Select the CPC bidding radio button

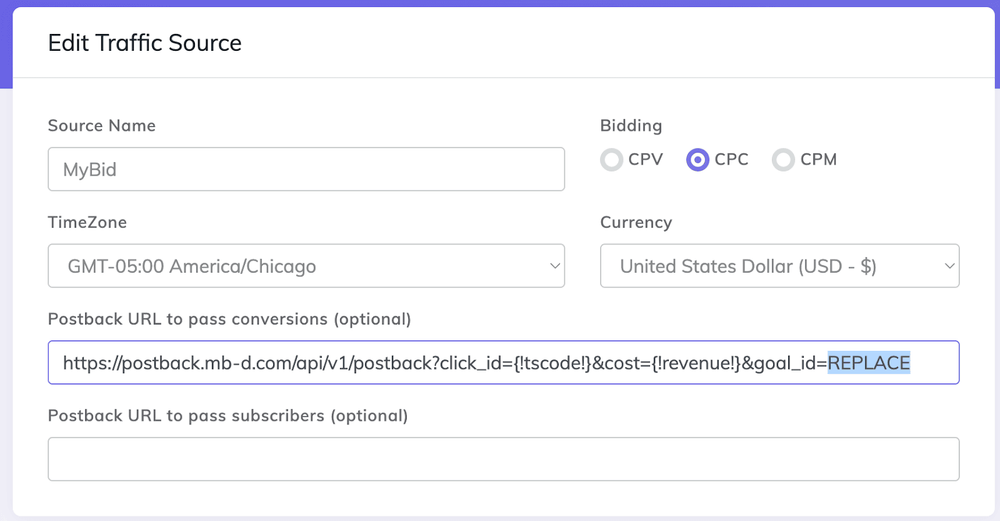[x=697, y=160]
